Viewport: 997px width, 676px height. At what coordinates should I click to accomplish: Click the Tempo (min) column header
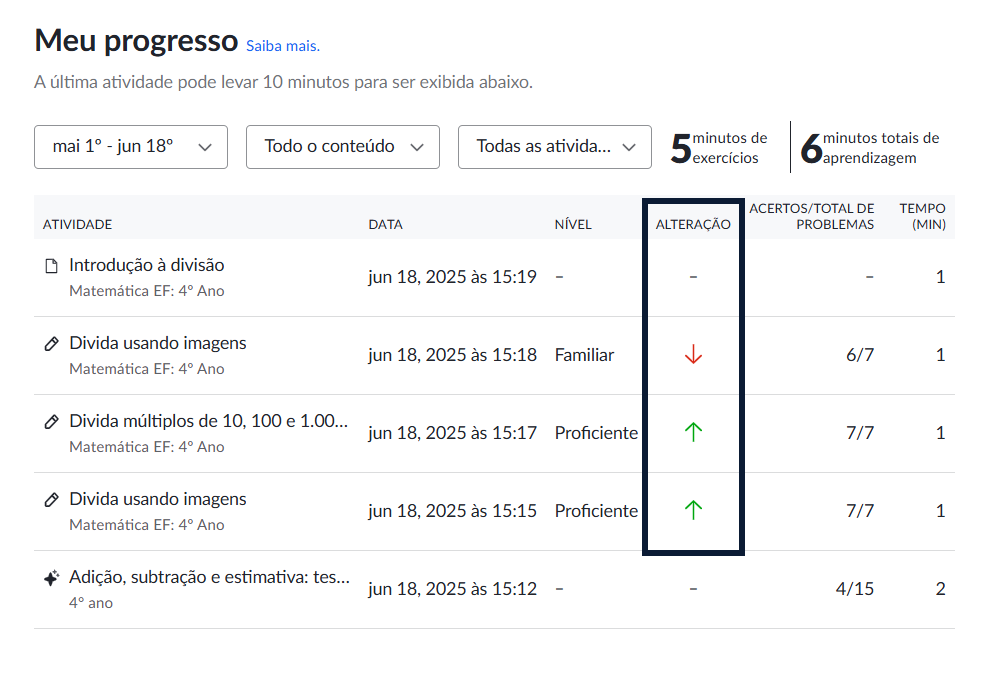922,216
